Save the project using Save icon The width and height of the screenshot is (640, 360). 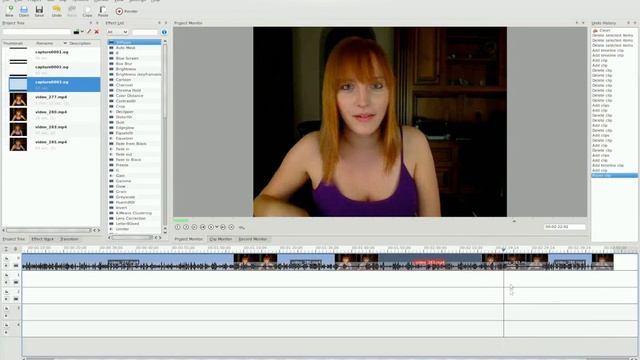click(x=39, y=11)
